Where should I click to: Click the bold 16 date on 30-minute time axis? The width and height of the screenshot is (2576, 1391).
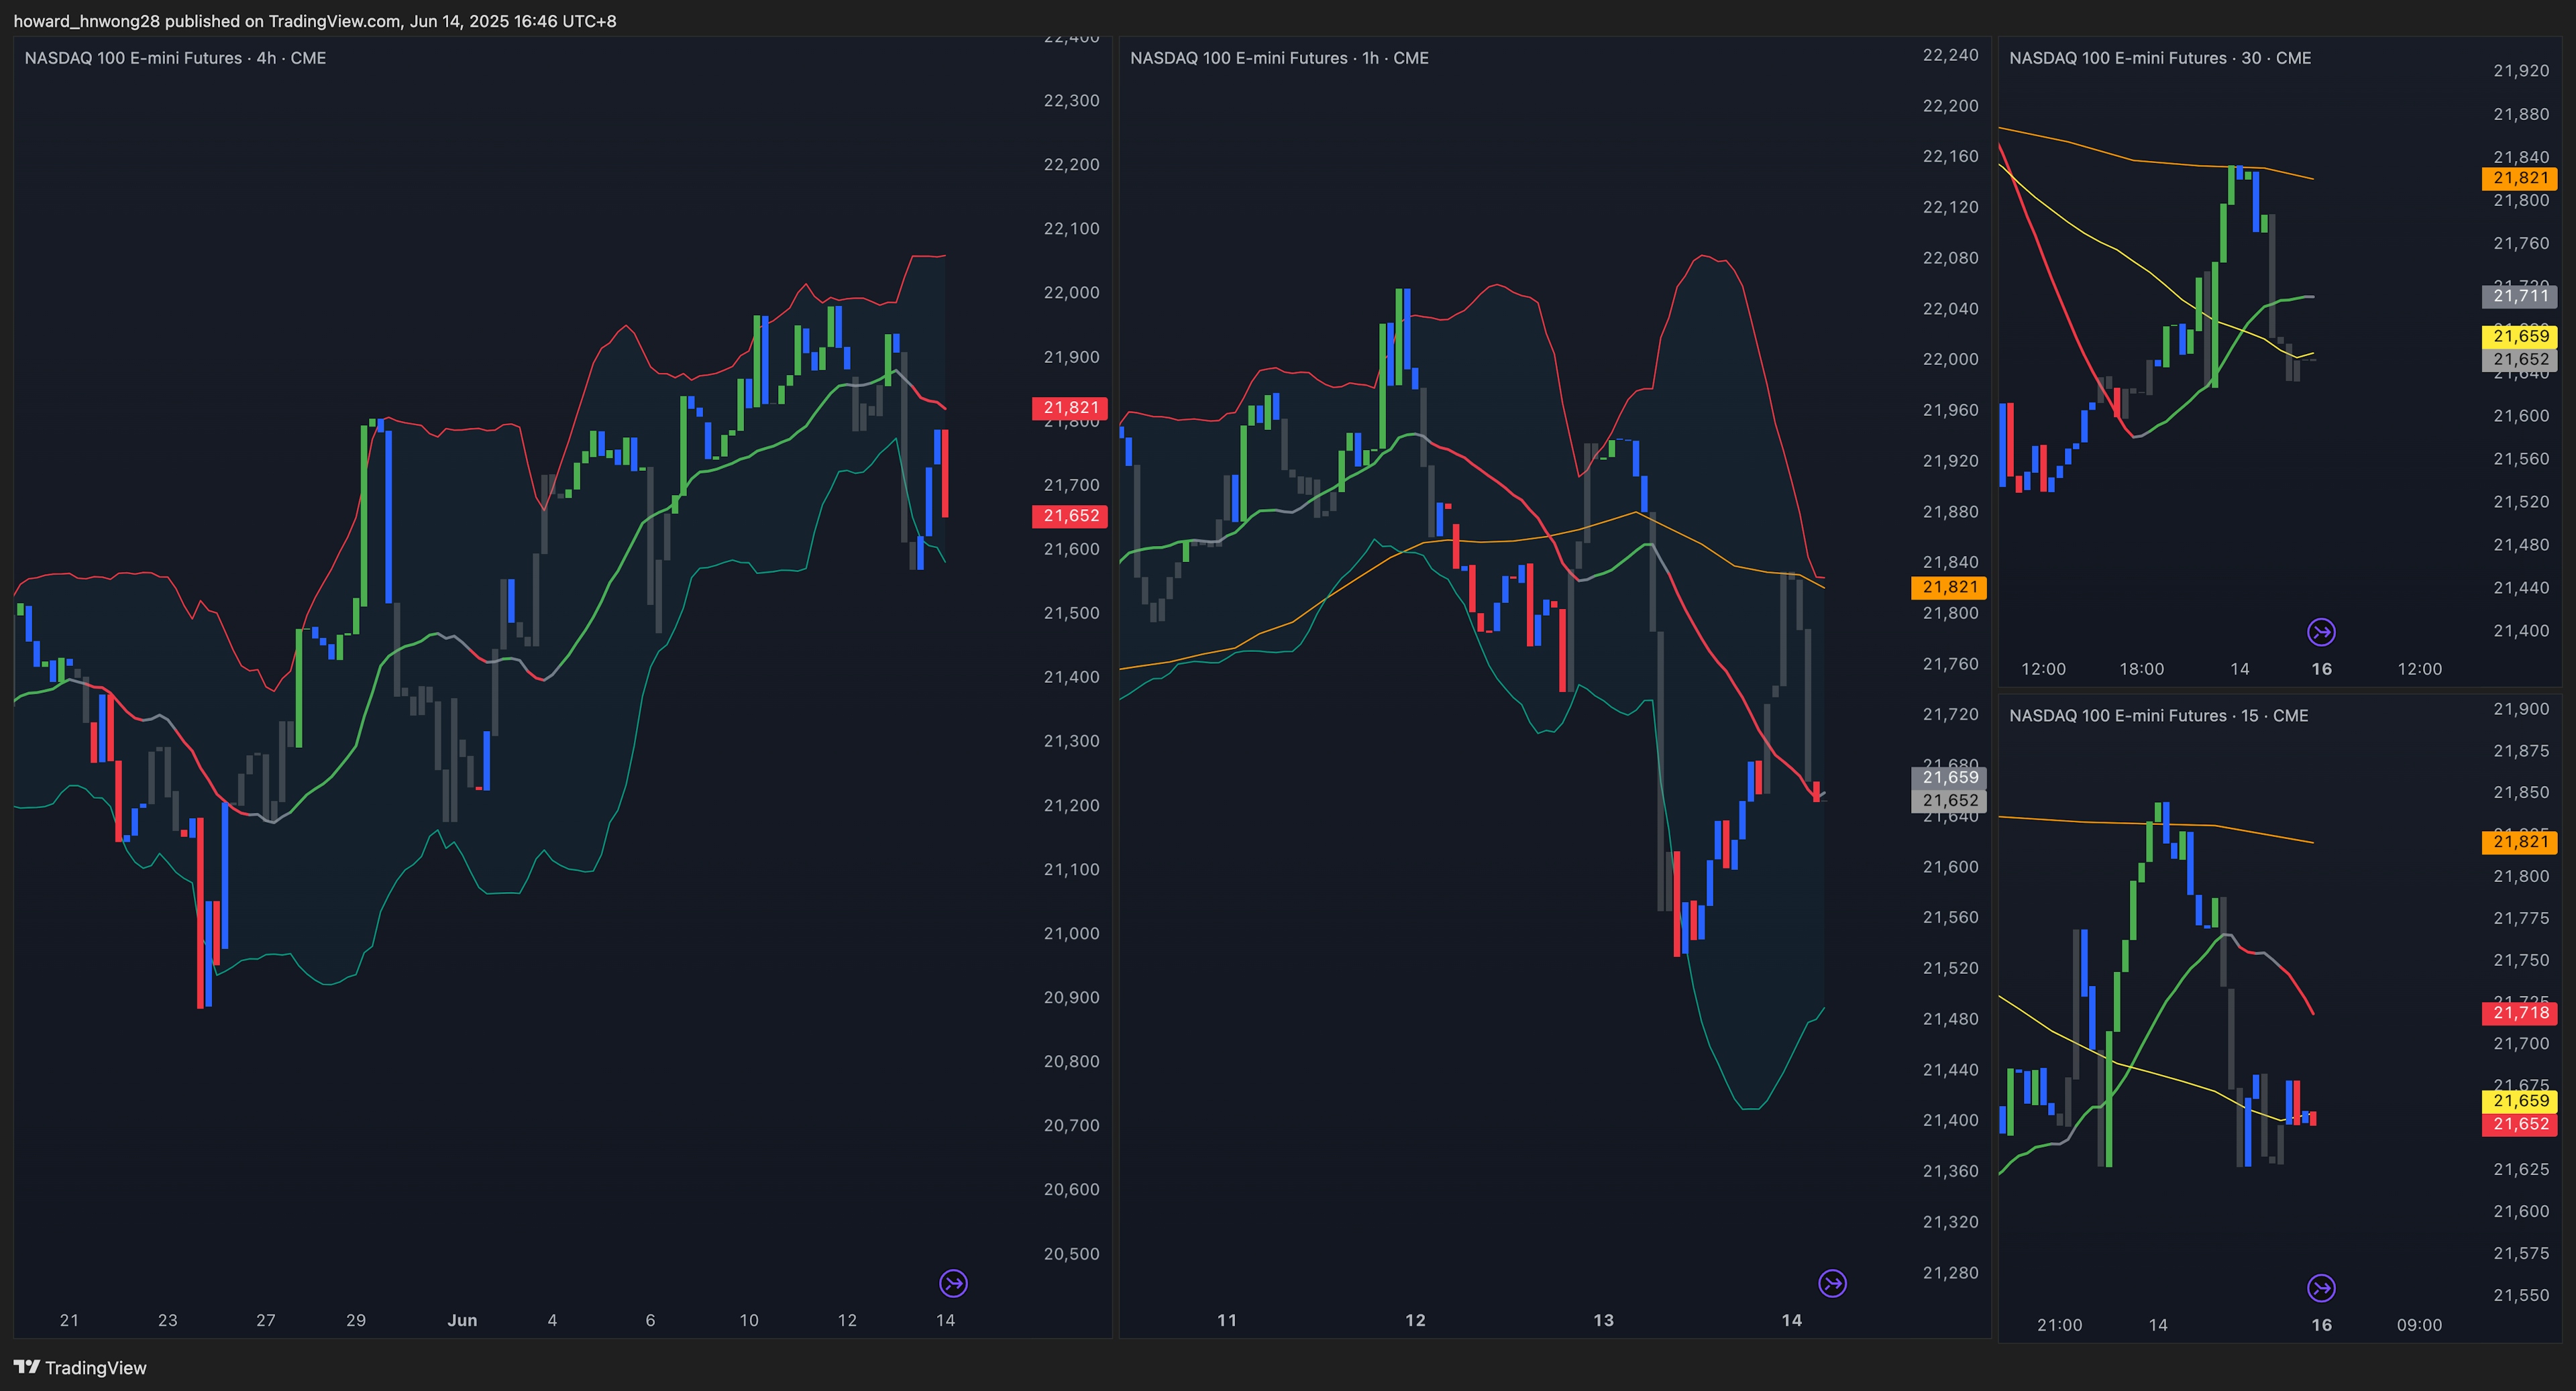click(2321, 669)
